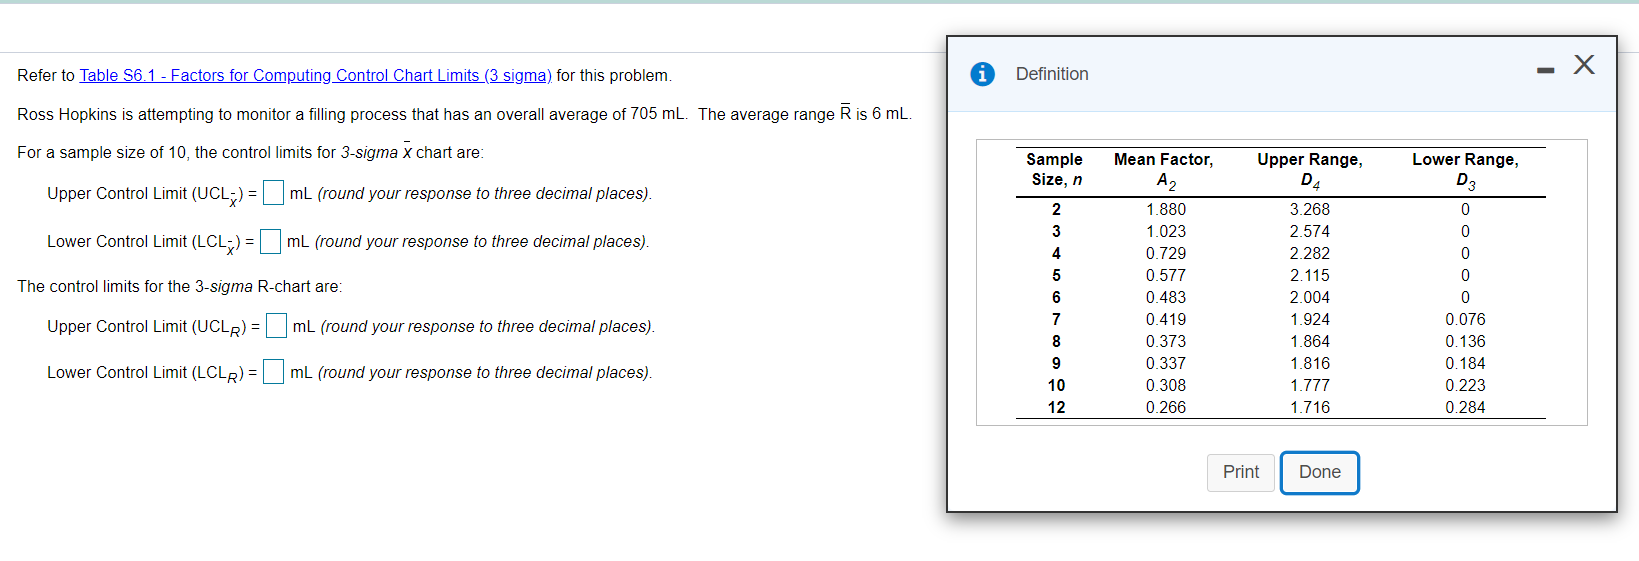Click the Upper Range D4 column header
The image size is (1639, 561).
pos(1310,170)
